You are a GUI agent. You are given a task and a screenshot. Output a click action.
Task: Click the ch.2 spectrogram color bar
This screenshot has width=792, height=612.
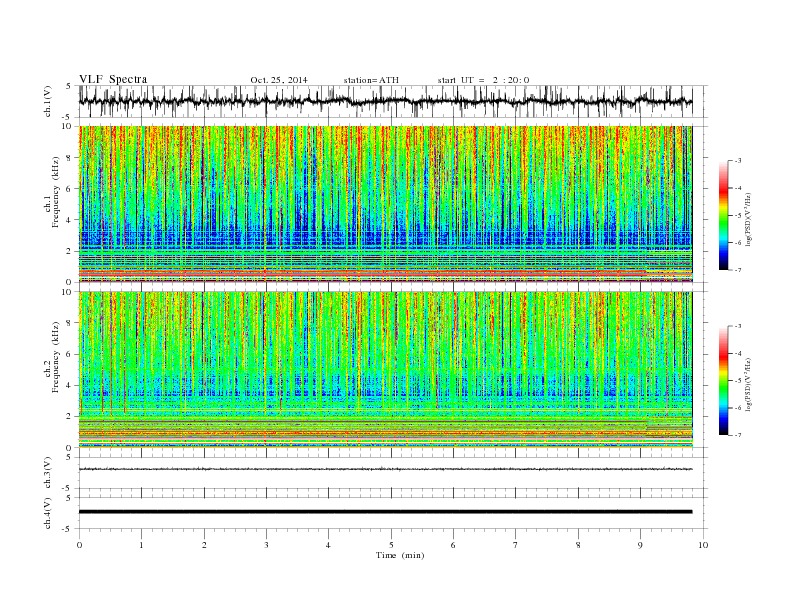[x=723, y=381]
